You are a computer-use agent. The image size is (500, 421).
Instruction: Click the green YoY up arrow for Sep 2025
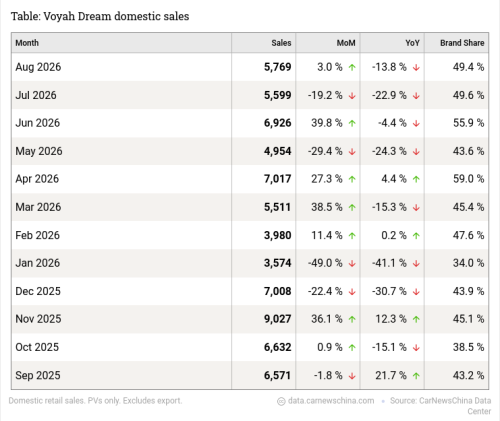(x=416, y=376)
